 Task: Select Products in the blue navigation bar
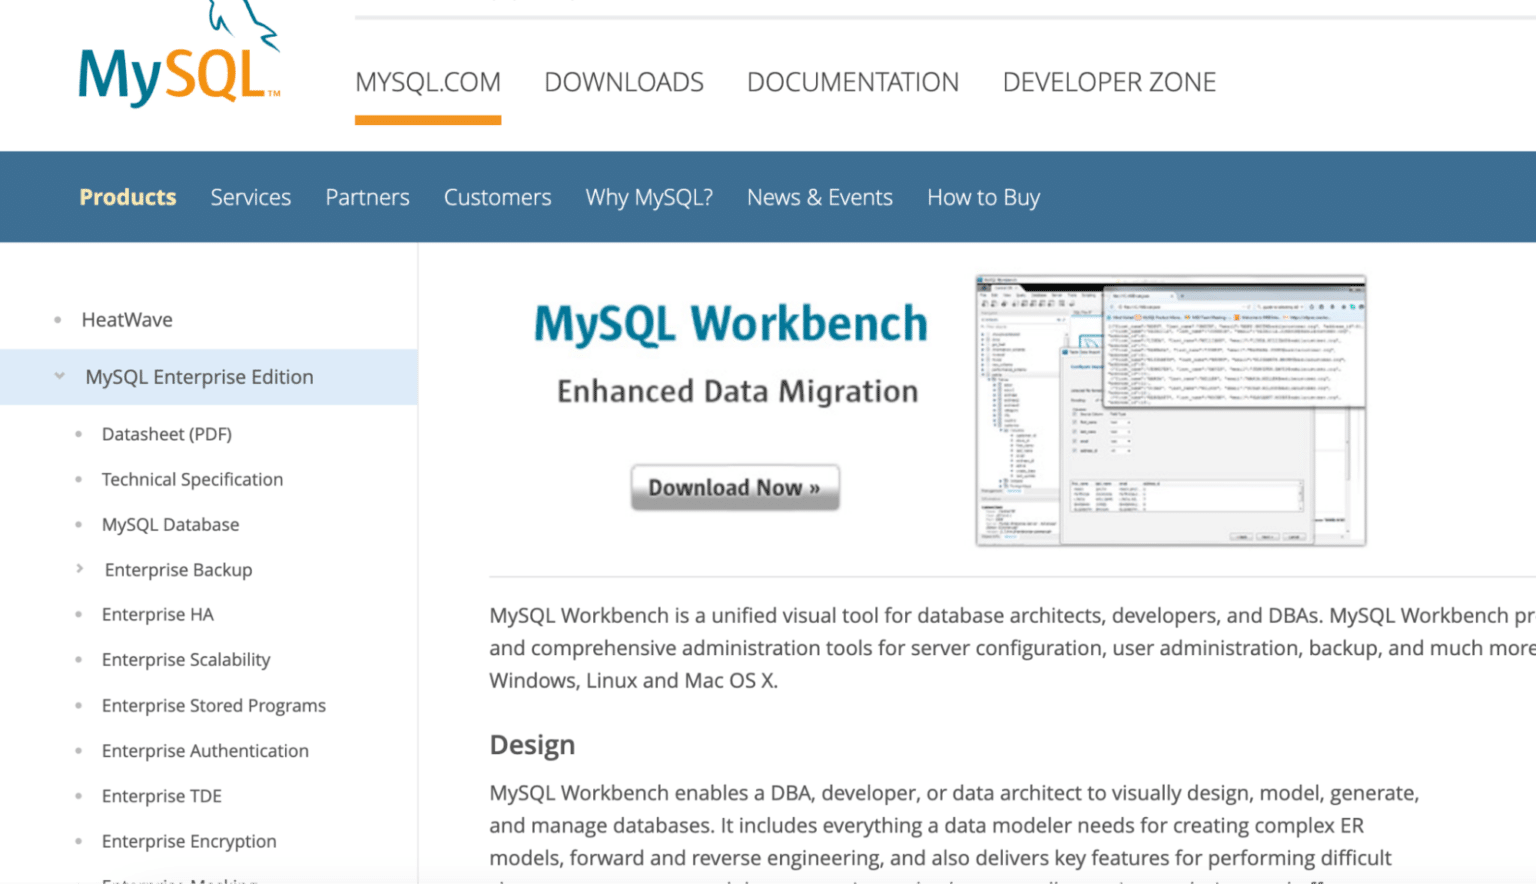[128, 197]
